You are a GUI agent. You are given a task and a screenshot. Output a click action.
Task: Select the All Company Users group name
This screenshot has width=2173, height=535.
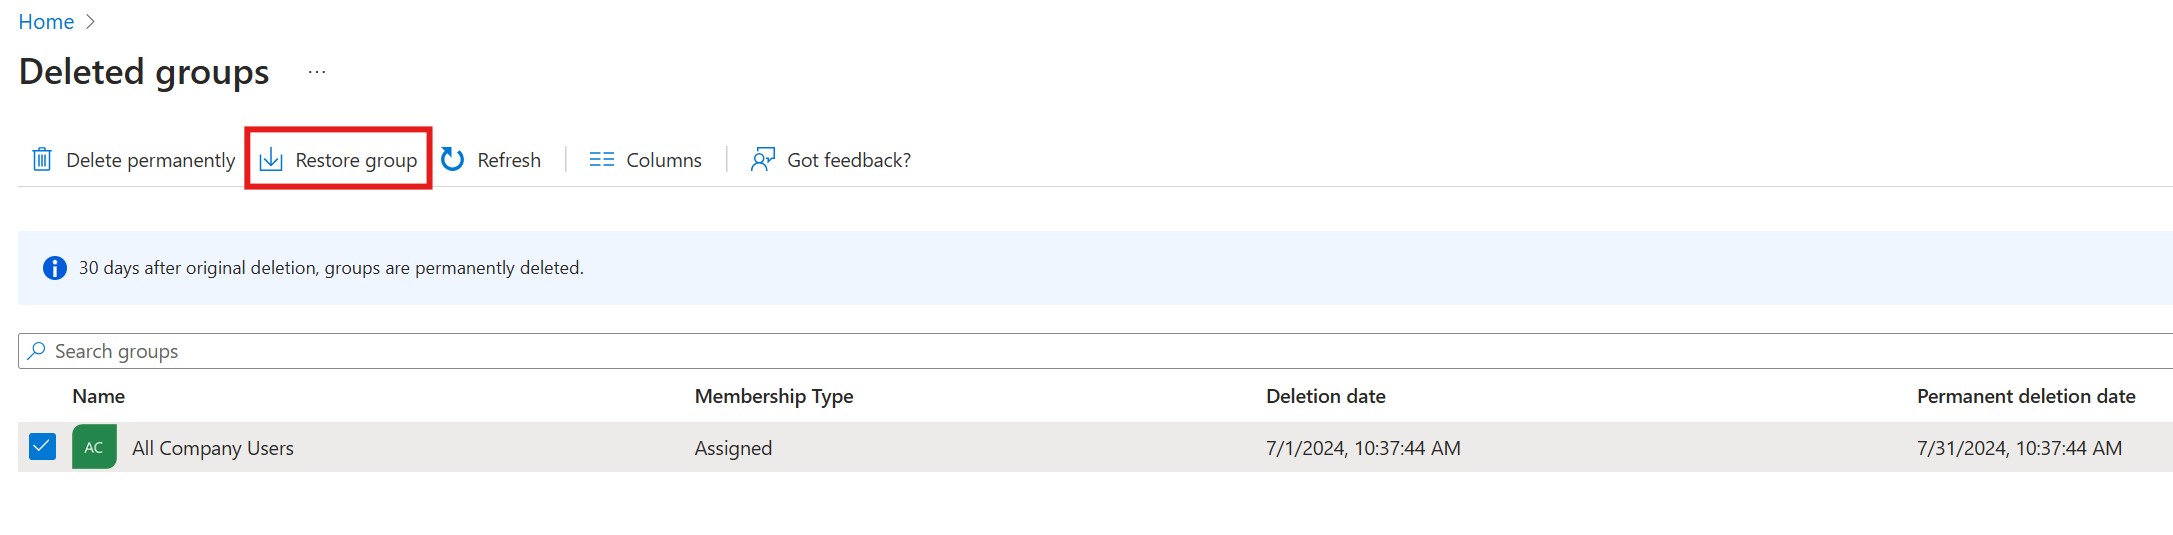click(x=213, y=448)
